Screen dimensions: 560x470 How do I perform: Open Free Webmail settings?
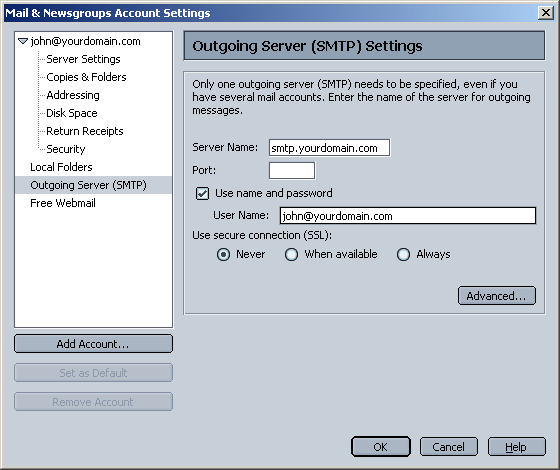point(63,203)
